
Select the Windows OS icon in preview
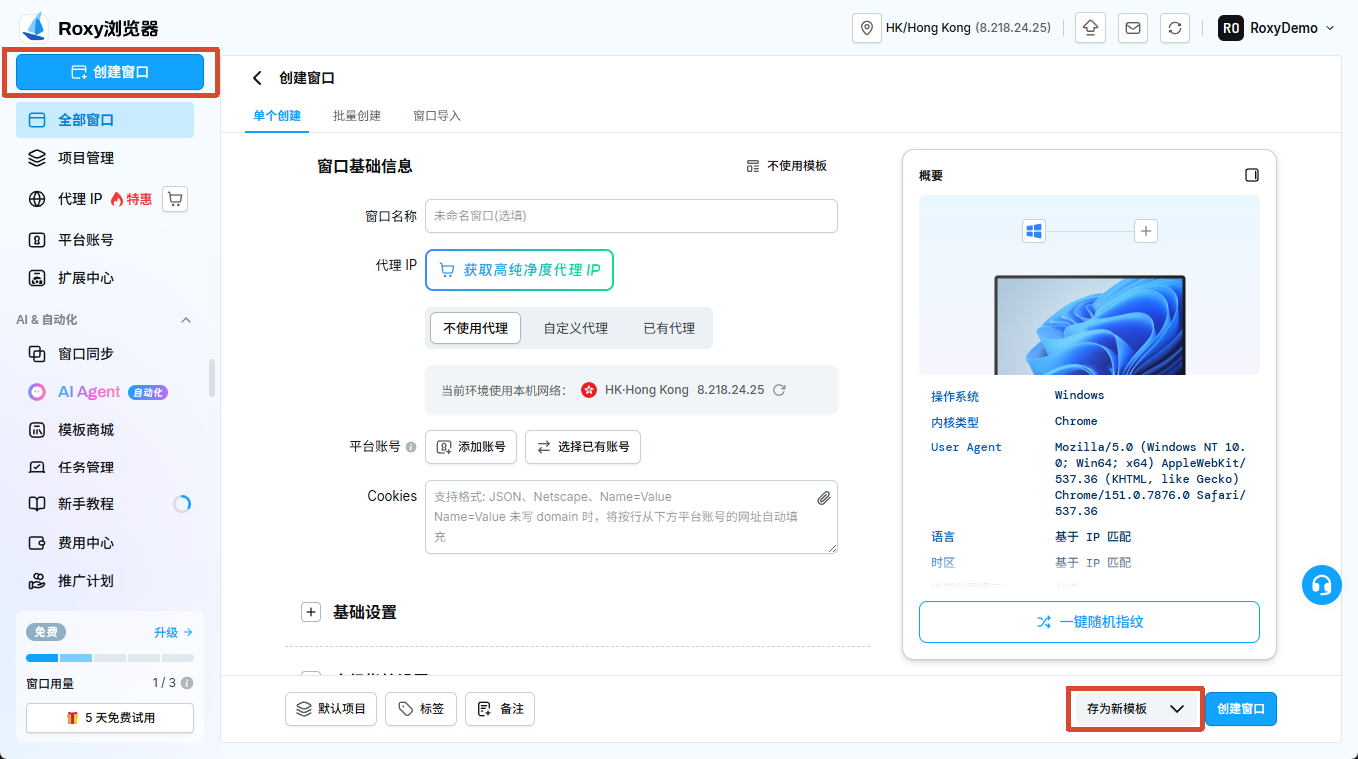(x=1034, y=231)
